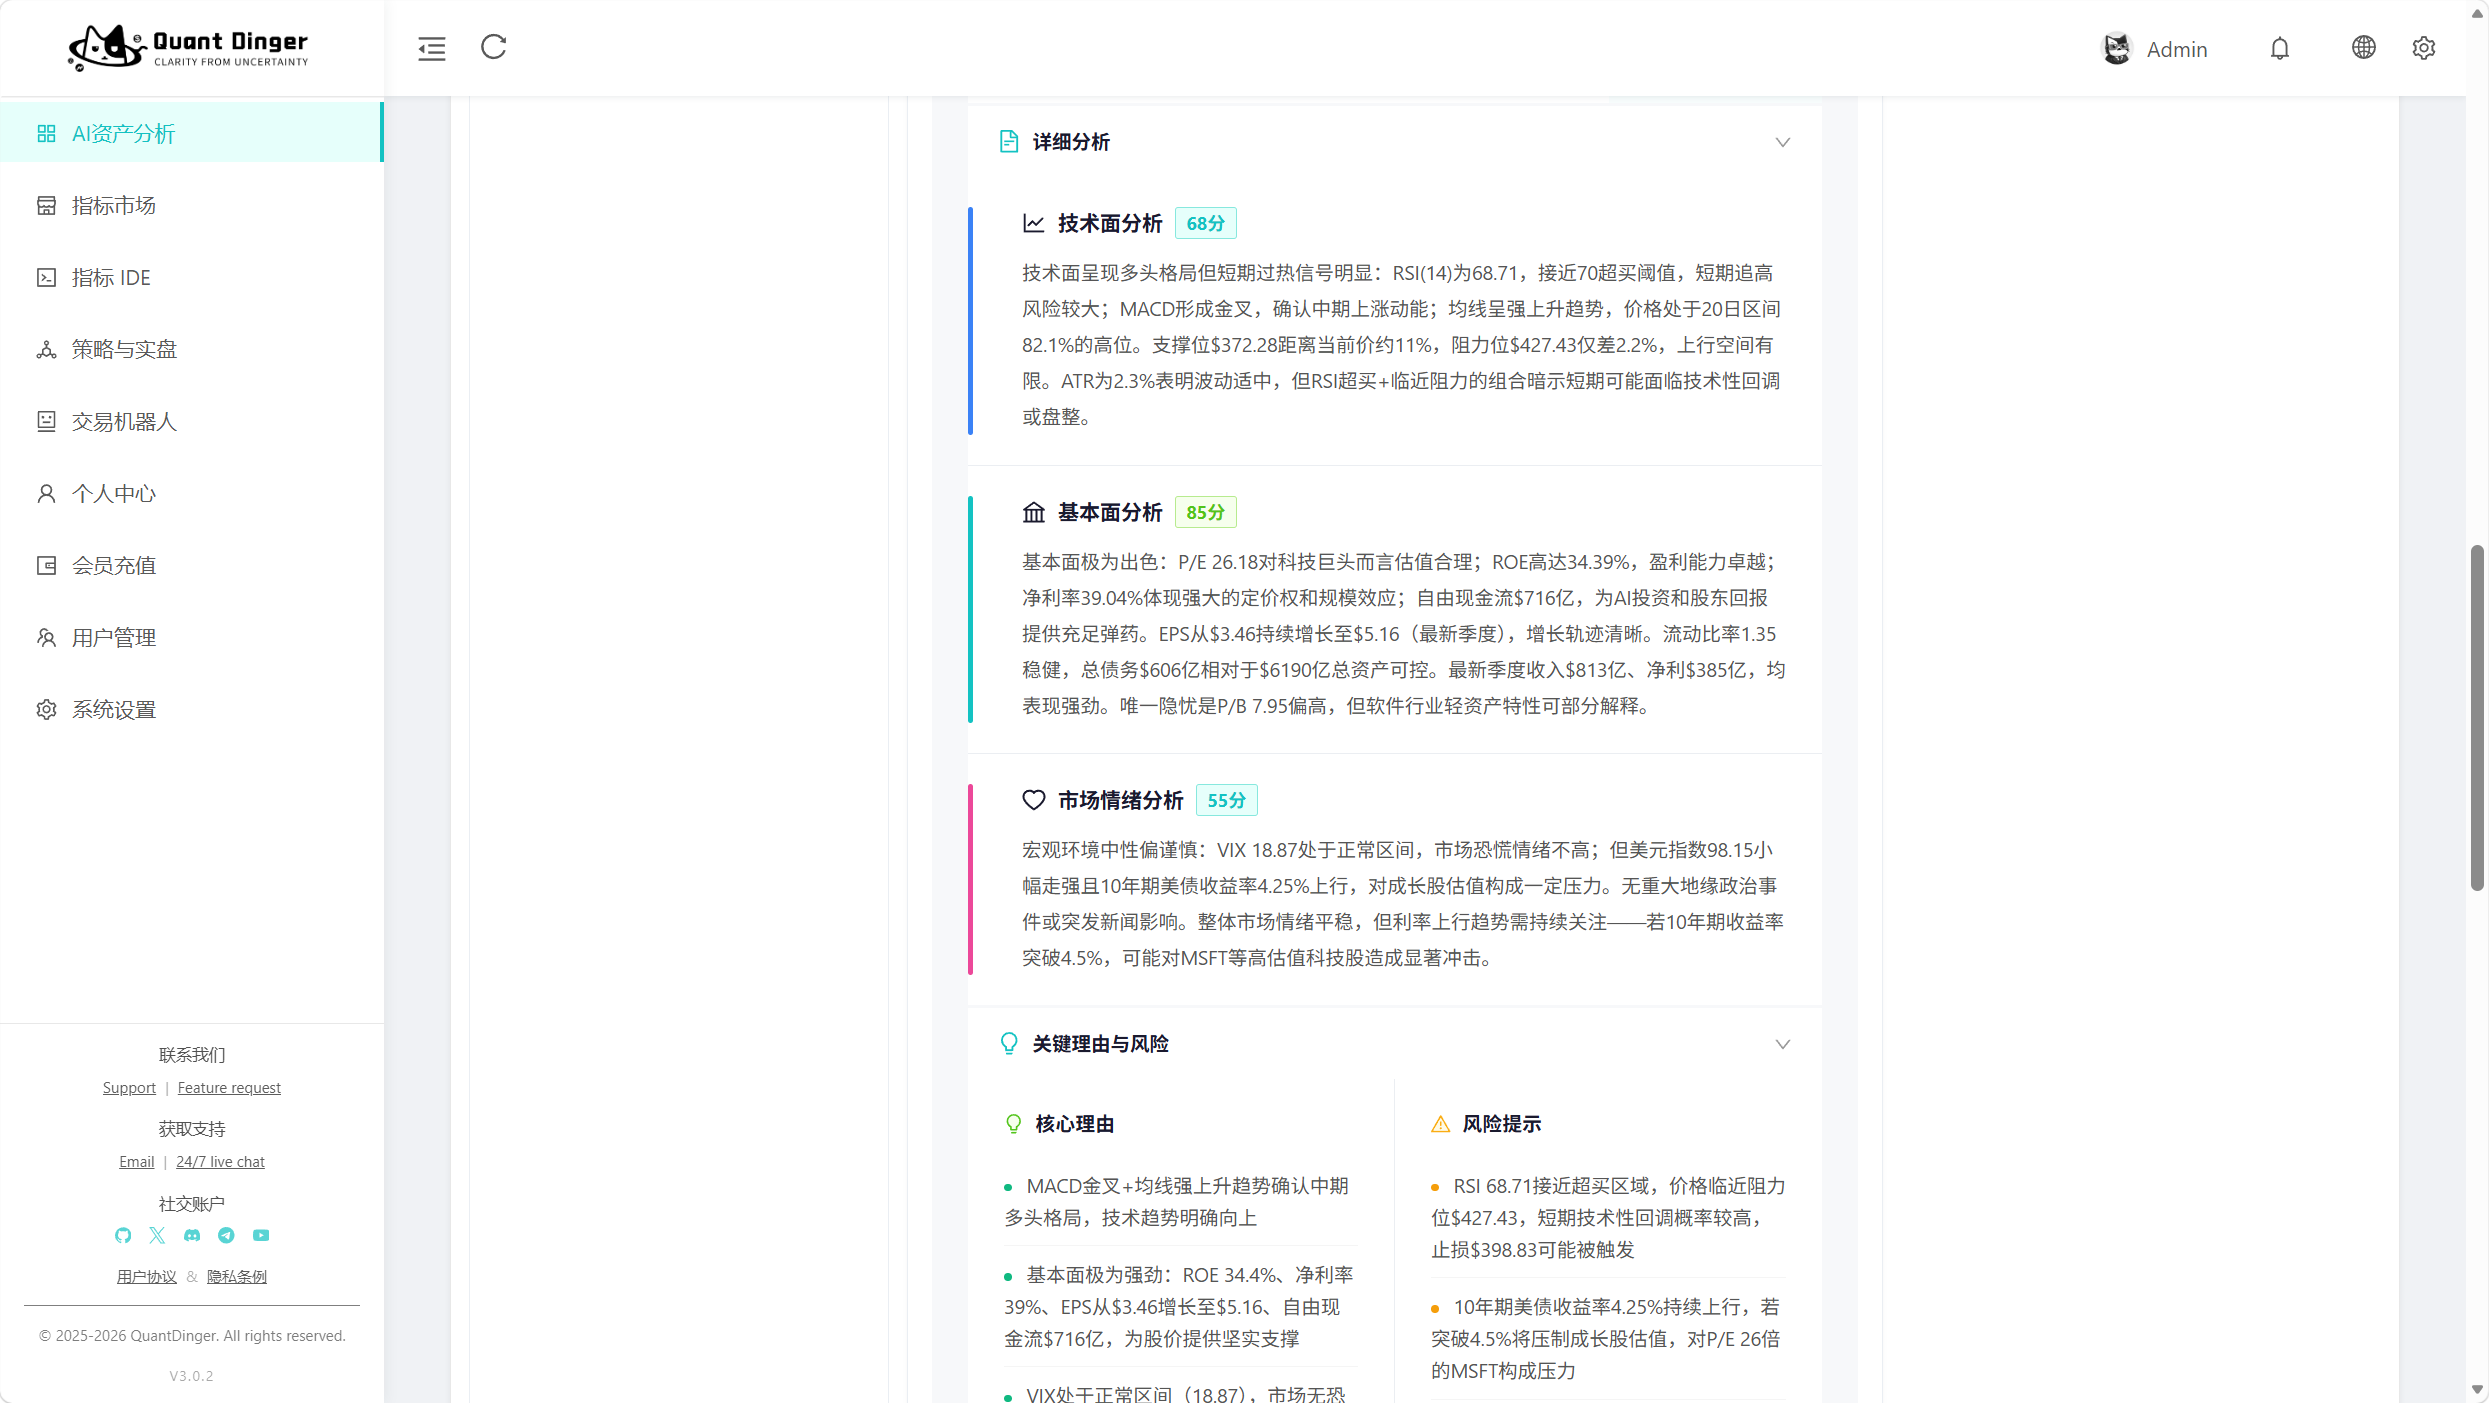The image size is (2489, 1403).
Task: Click the 基本面分析 heading
Action: [x=1110, y=512]
